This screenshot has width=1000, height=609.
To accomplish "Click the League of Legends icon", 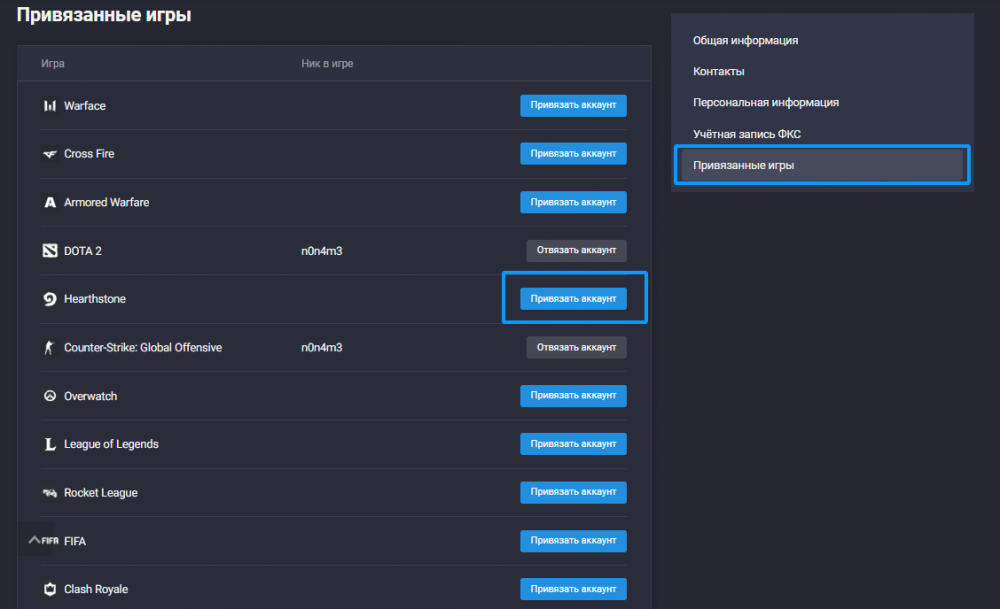I will [50, 444].
